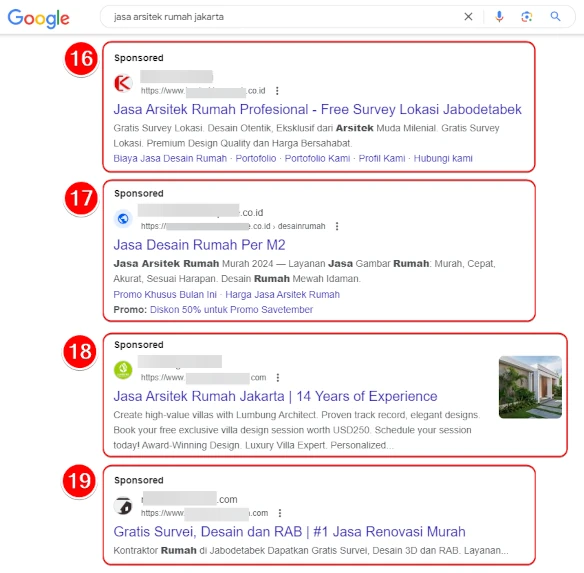This screenshot has width=584, height=573.
Task: Open Diskon 50% untuk Promo Savetember link
Action: pyautogui.click(x=231, y=310)
